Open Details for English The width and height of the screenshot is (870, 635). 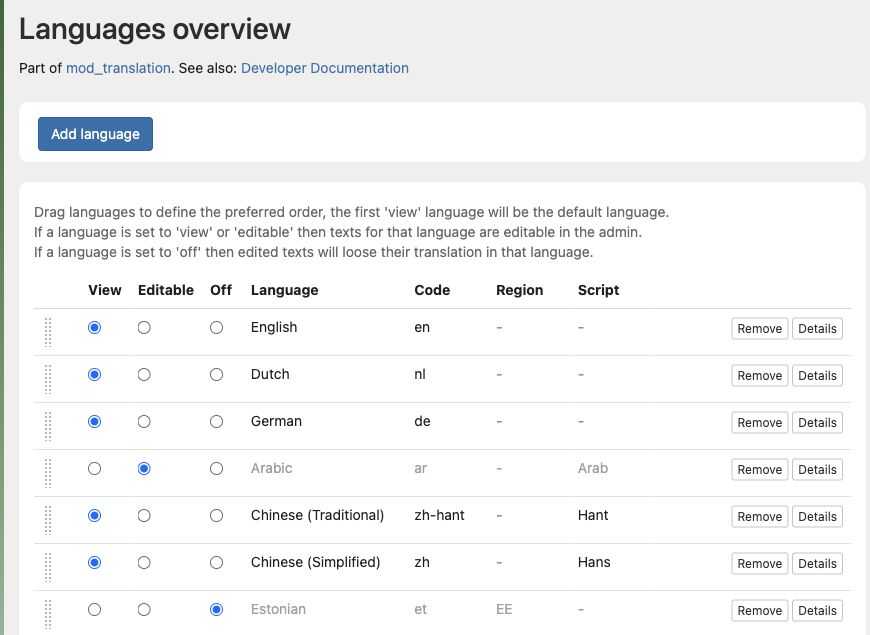click(817, 329)
